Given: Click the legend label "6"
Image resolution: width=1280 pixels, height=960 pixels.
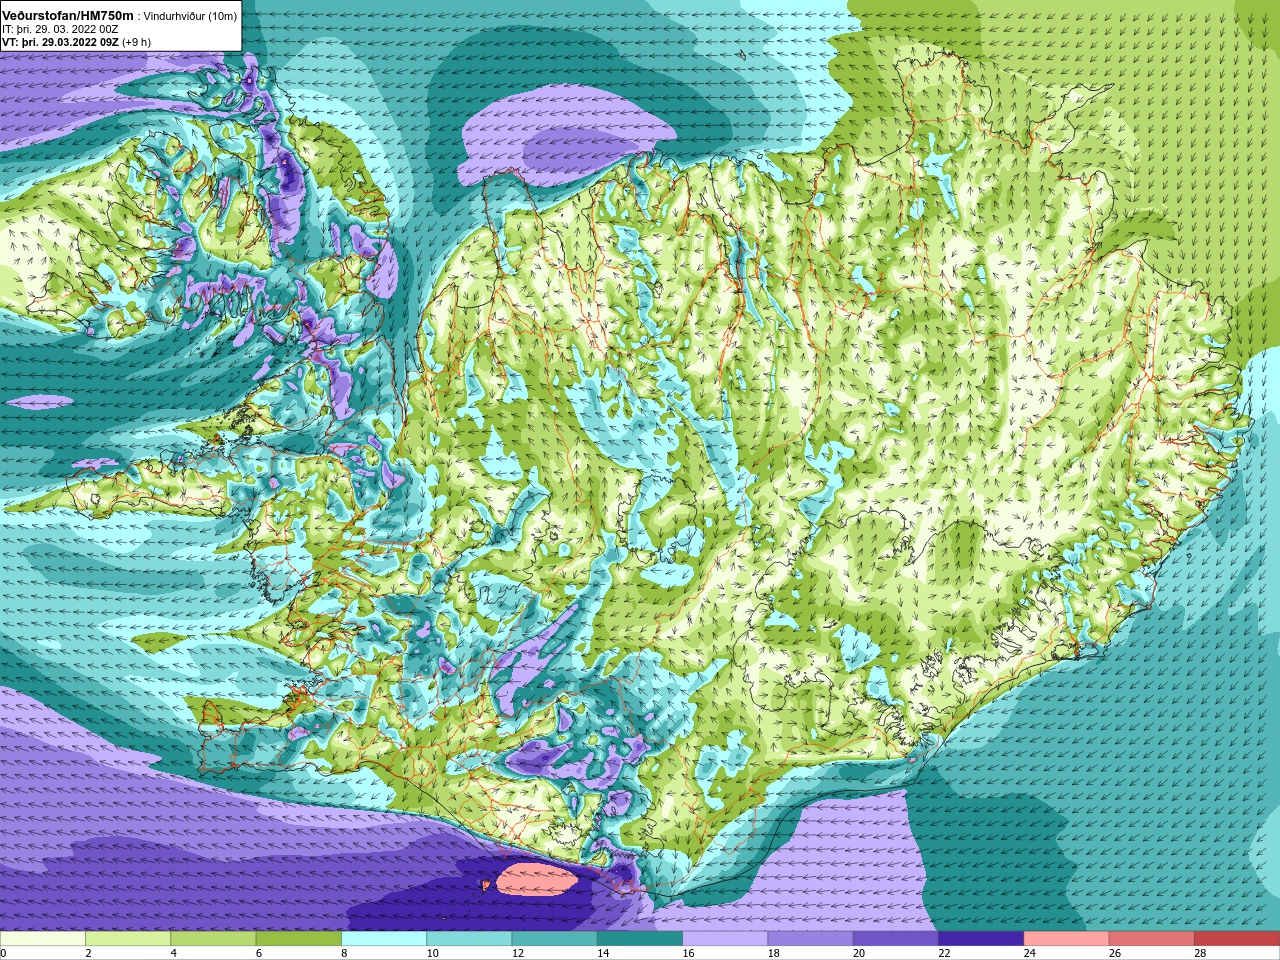Looking at the screenshot, I should [x=259, y=953].
